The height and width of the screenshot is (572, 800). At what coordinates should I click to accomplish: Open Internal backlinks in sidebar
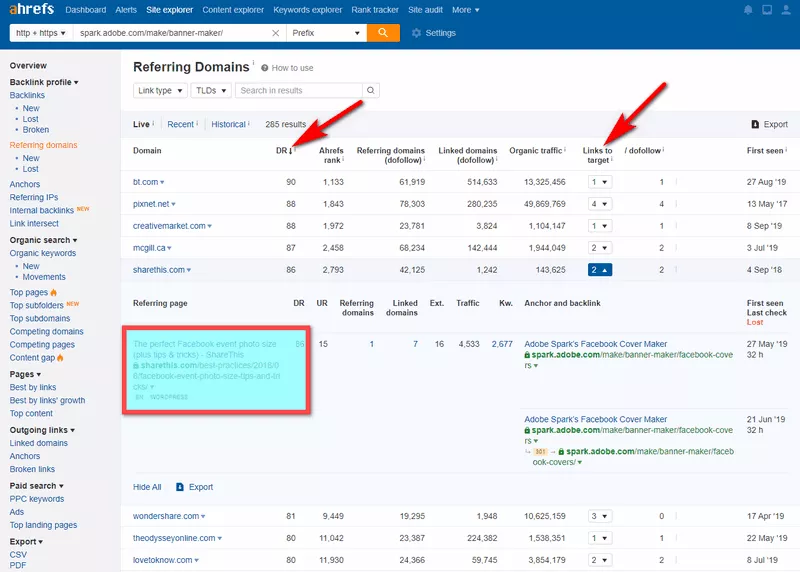[42, 210]
